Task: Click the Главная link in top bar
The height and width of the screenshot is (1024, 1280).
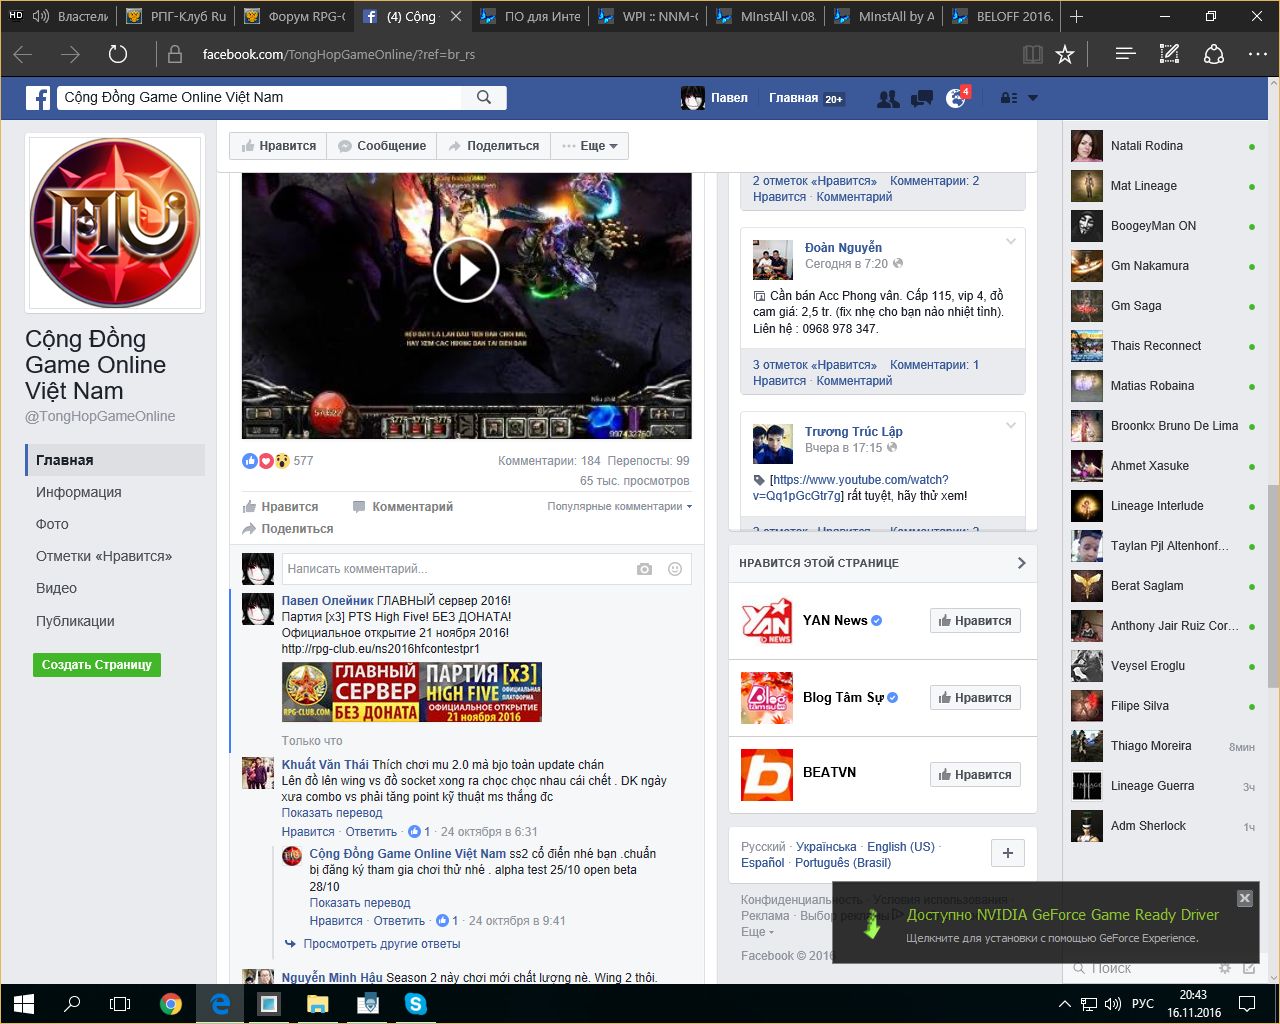Action: coord(793,98)
